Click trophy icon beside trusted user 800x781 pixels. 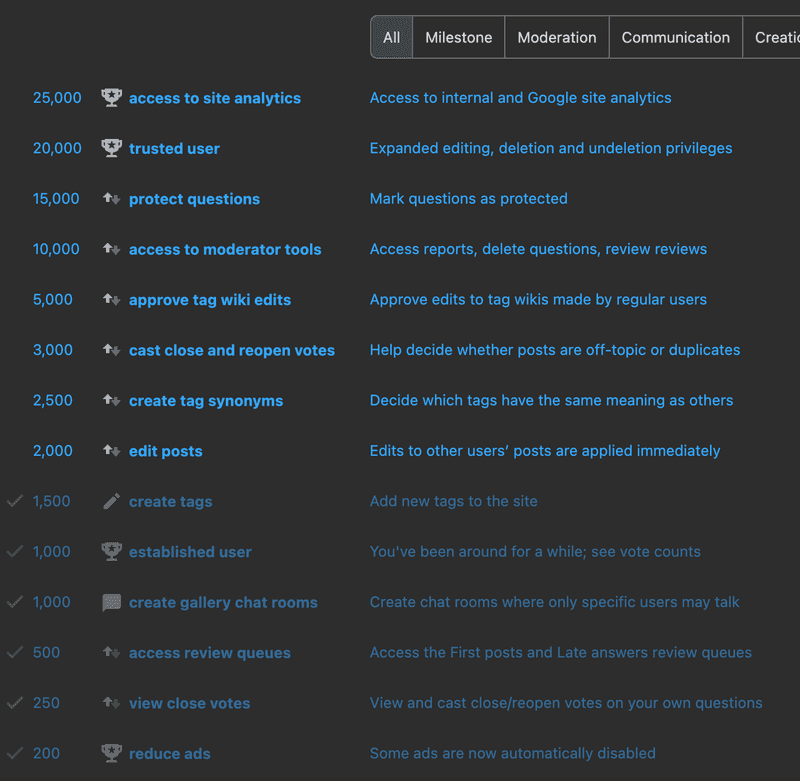pyautogui.click(x=111, y=148)
